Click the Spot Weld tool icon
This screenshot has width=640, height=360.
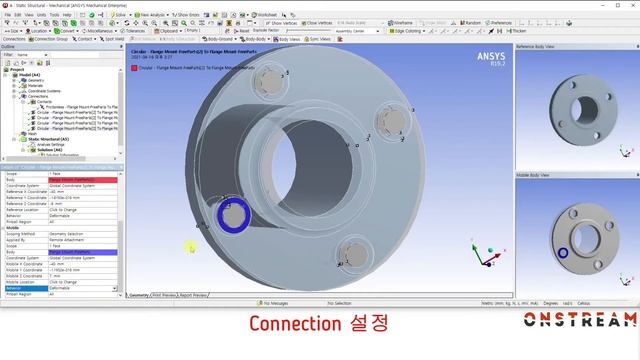pos(102,39)
